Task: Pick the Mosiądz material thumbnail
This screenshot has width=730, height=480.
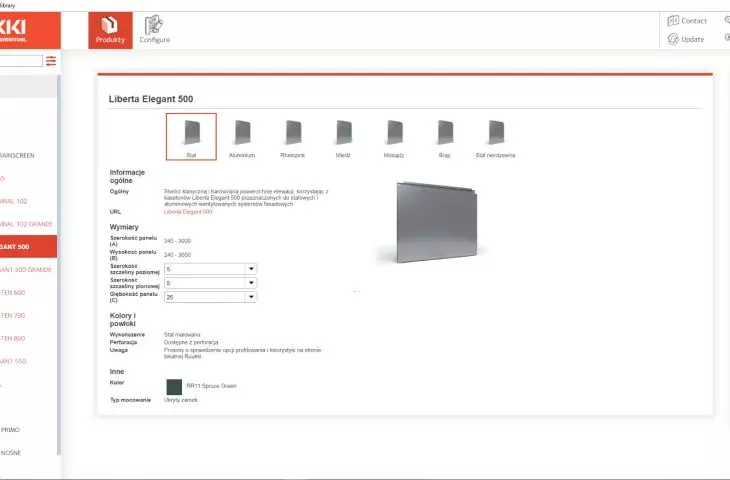Action: 394,136
